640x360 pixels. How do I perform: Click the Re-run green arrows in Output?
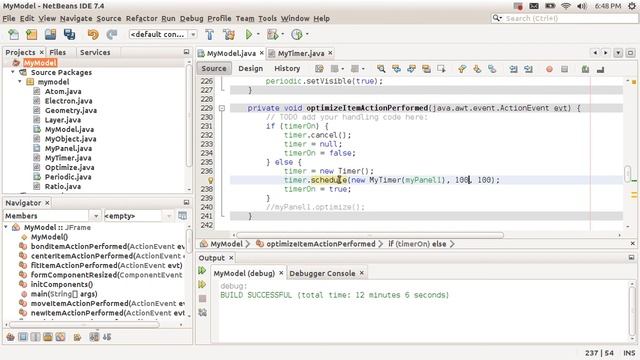click(202, 271)
